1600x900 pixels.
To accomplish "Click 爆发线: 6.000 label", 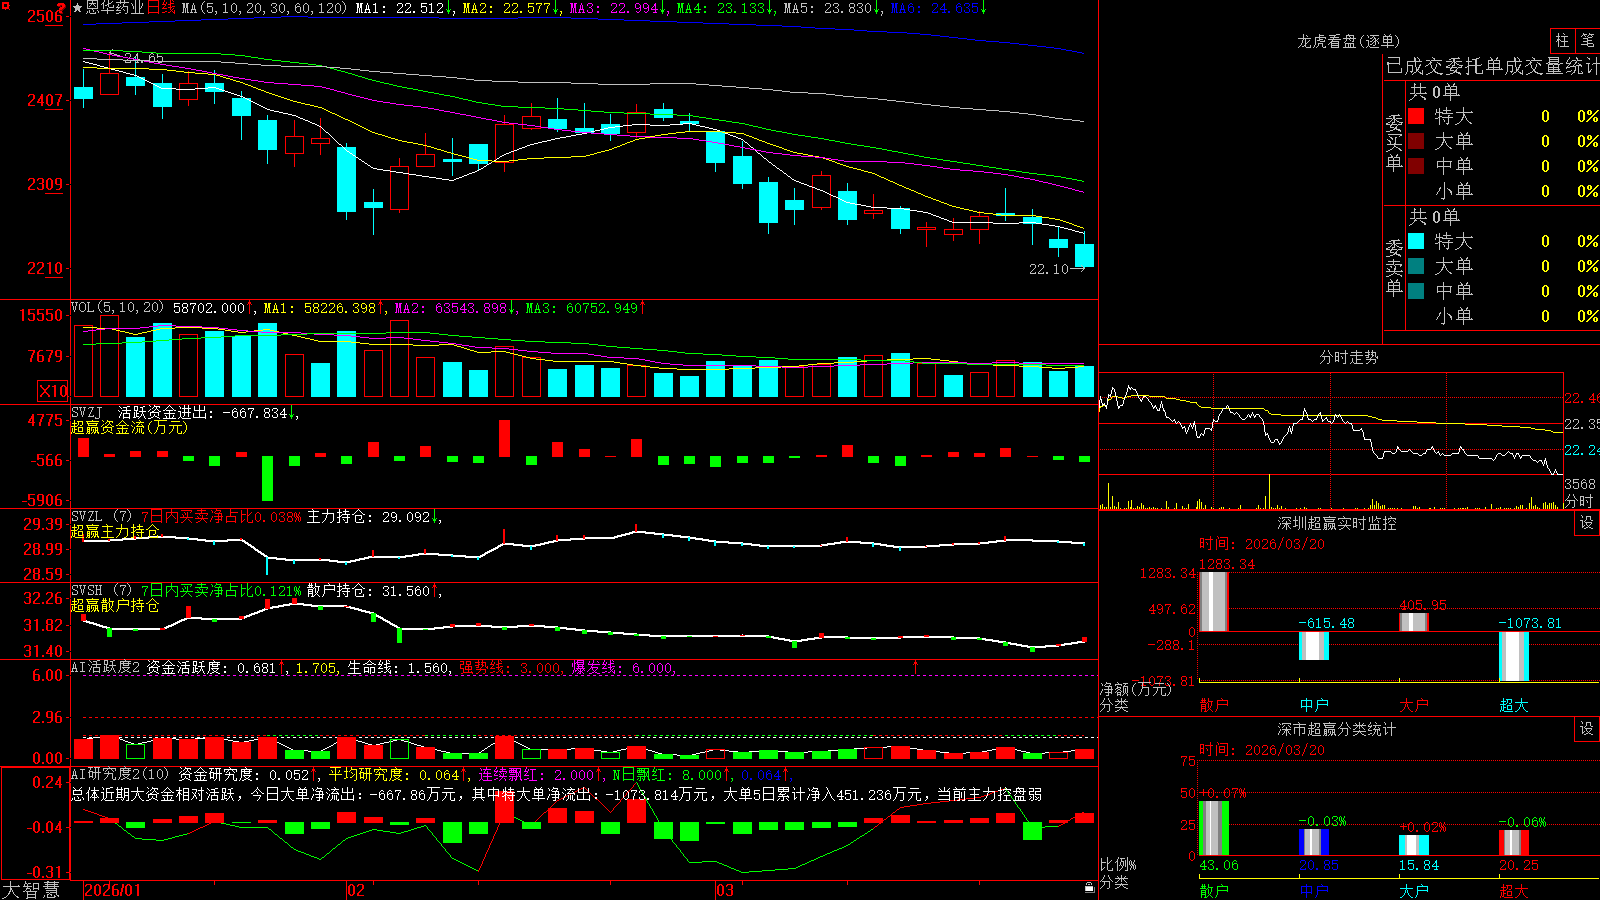I will point(623,667).
